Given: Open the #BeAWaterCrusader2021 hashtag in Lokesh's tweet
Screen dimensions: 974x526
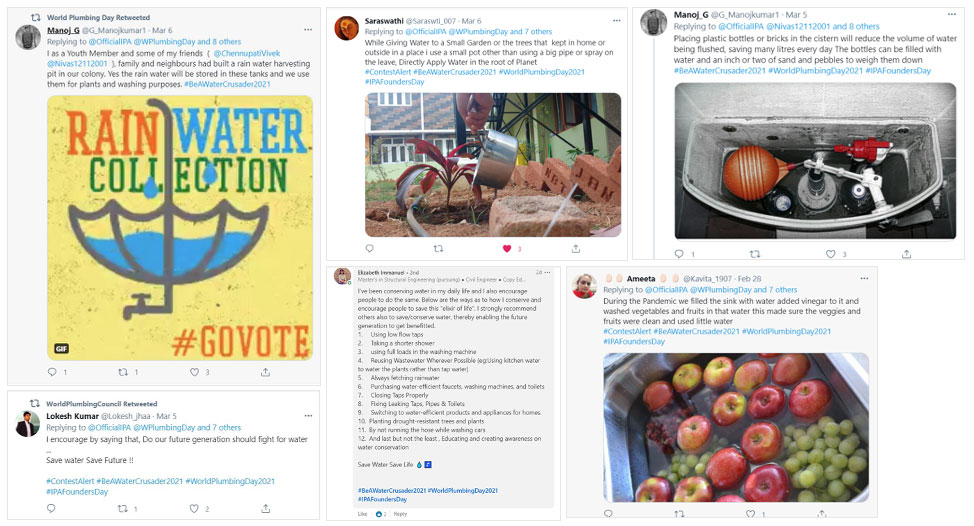Looking at the screenshot, I should (140, 481).
